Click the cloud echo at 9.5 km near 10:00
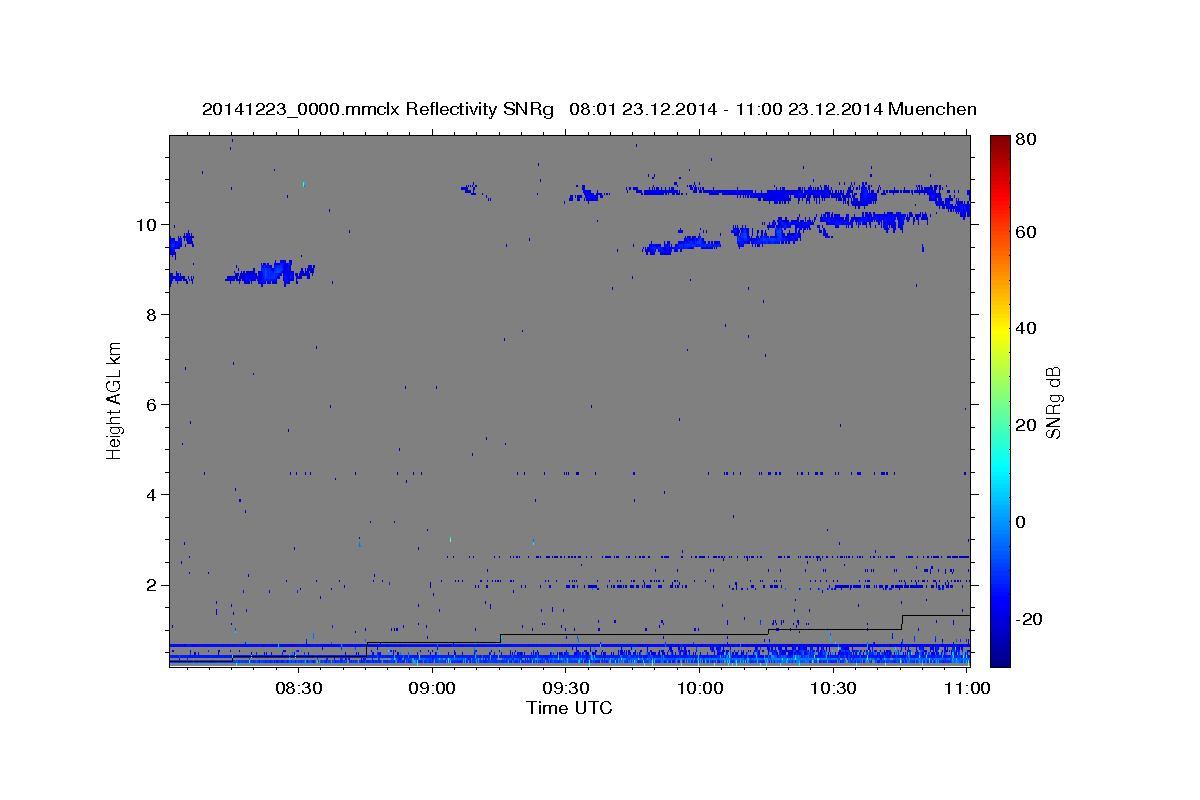Screen dimensions: 1200x800 point(682,244)
